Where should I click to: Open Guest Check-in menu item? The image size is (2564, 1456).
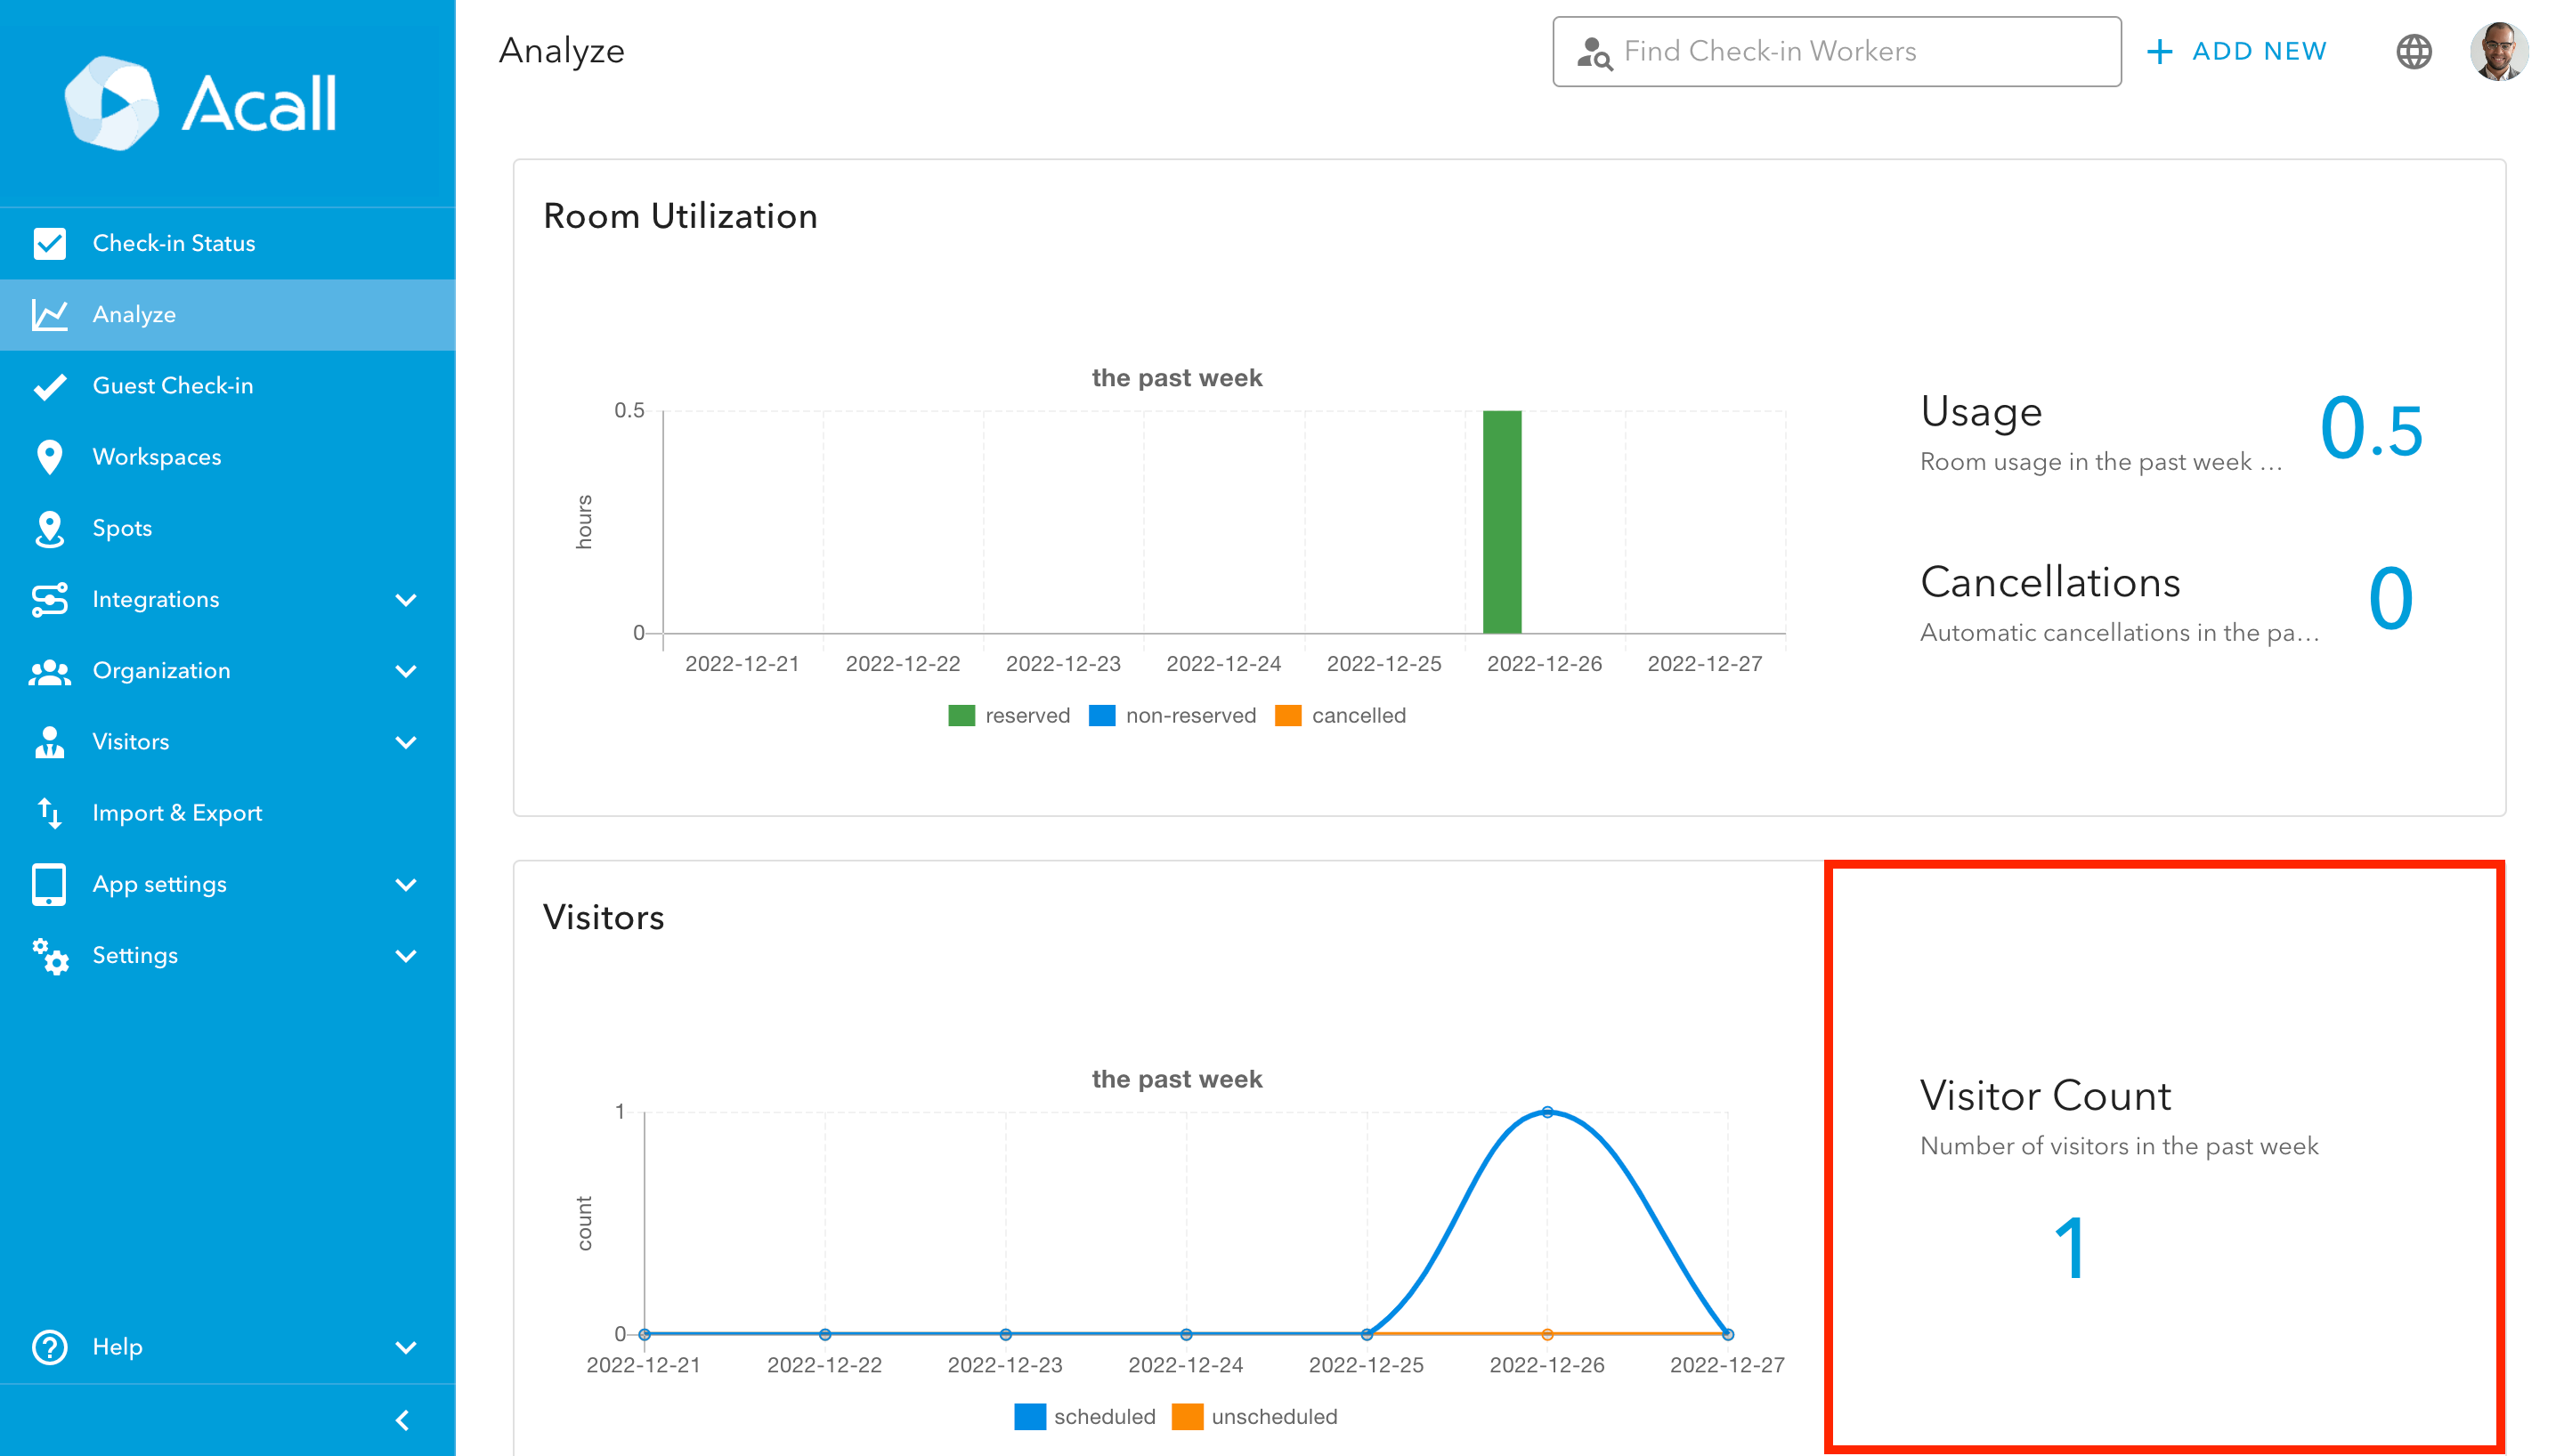point(172,386)
